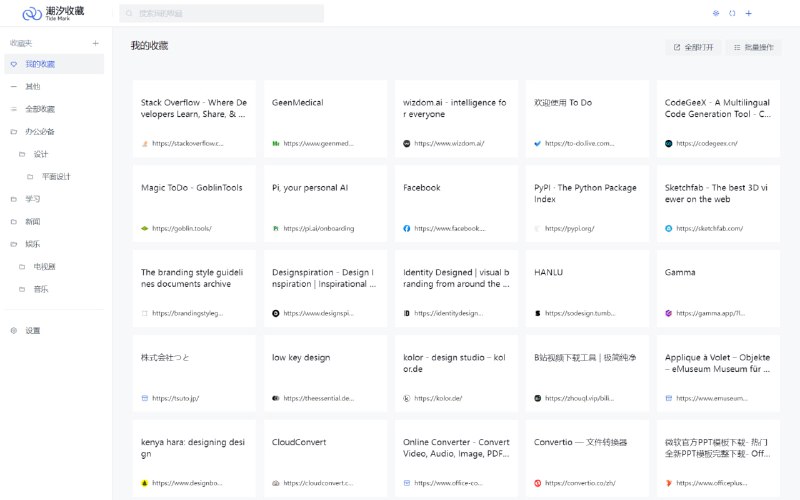Viewport: 800px width, 500px height.
Task: Select the 平面设计 subfolder
Action: coord(55,177)
